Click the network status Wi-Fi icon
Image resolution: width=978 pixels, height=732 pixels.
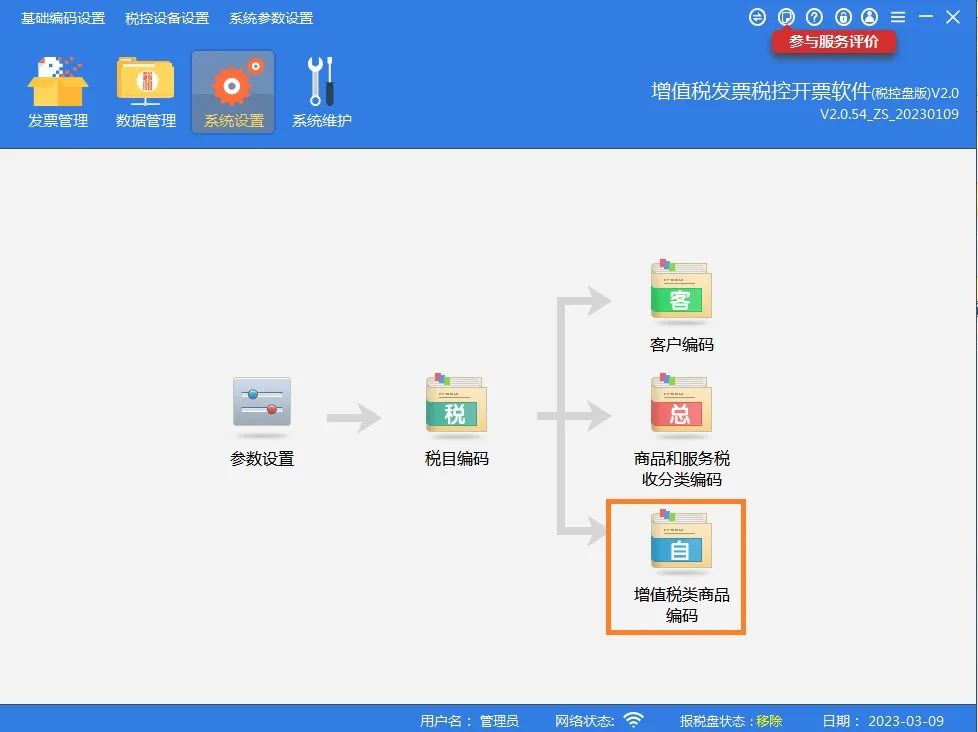pos(634,720)
